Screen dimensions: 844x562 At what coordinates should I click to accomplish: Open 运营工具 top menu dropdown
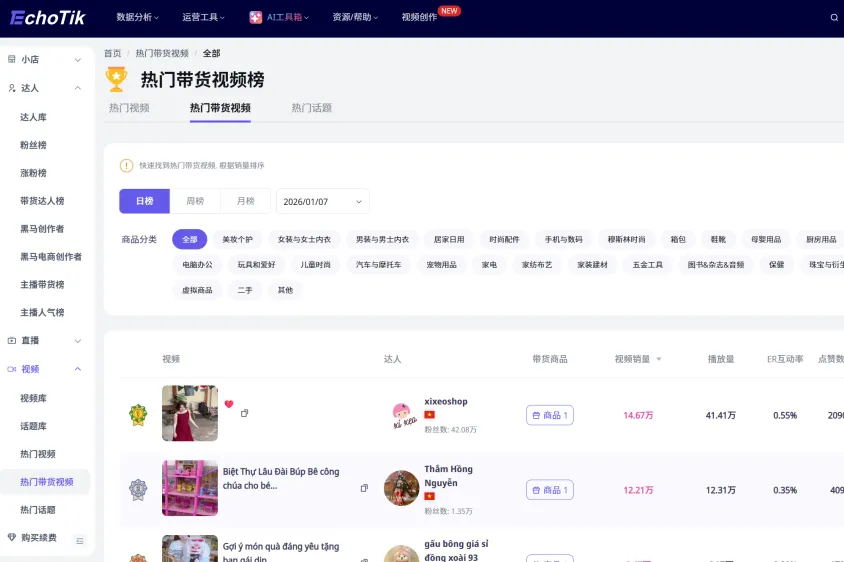[x=203, y=17]
